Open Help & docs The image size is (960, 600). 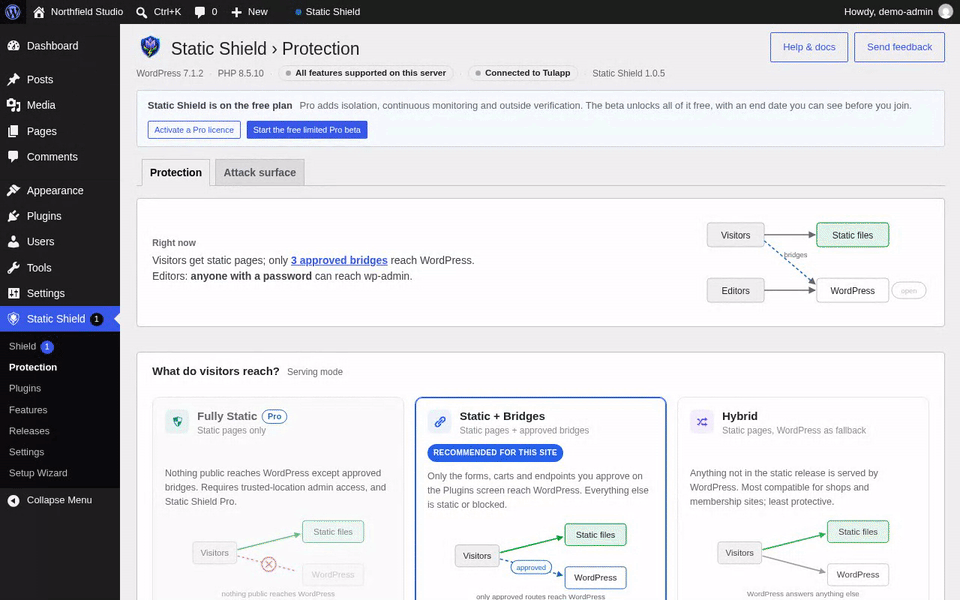coord(809,47)
